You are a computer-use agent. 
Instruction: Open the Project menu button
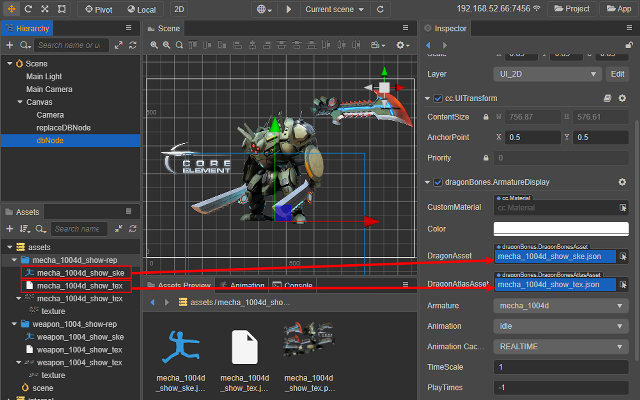pyautogui.click(x=572, y=9)
